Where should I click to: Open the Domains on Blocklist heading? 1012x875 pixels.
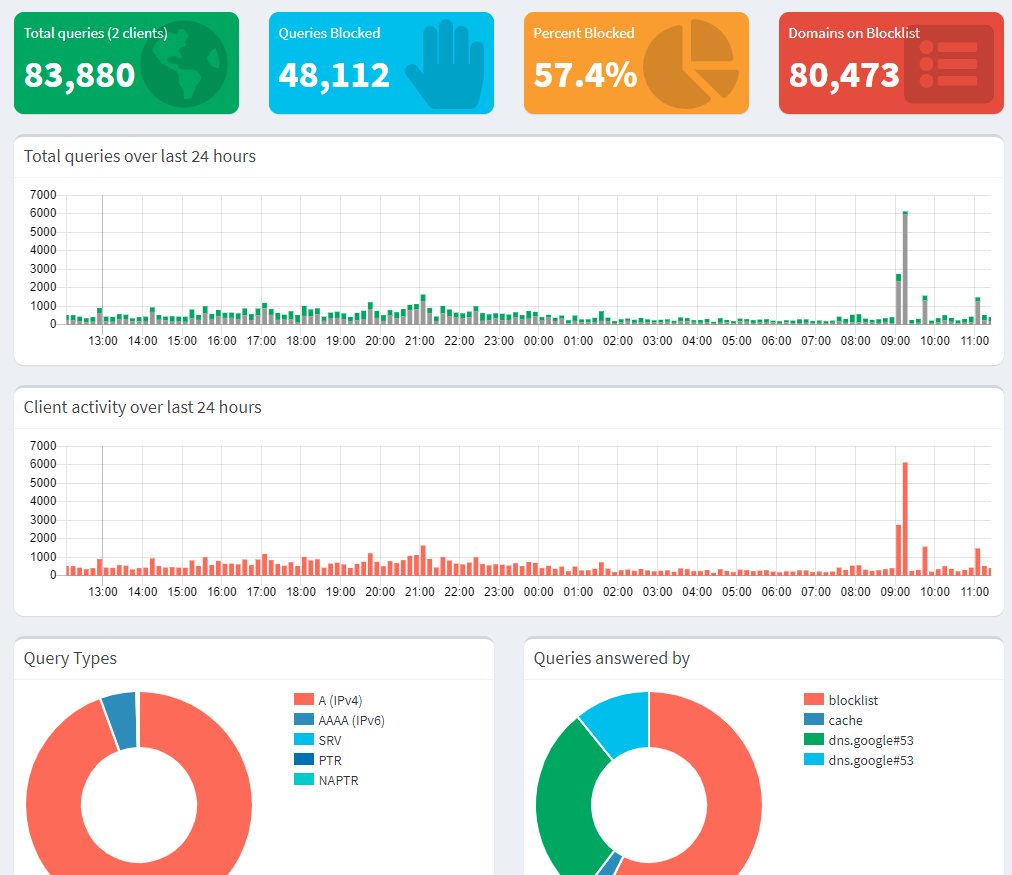854,33
